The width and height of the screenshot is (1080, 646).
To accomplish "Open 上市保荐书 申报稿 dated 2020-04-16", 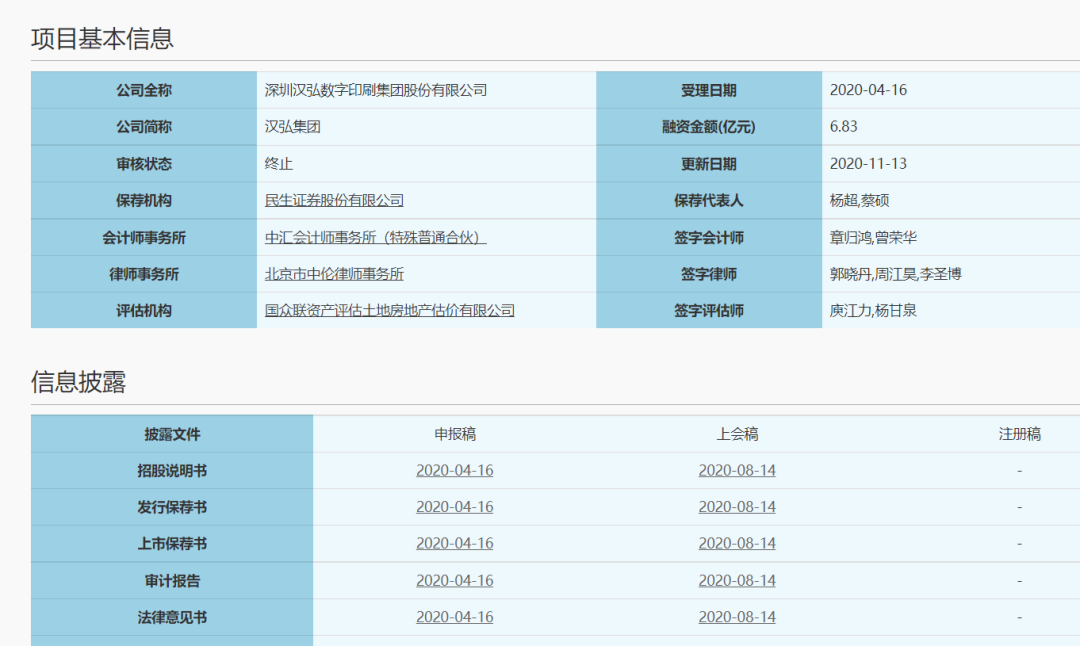I will click(455, 543).
